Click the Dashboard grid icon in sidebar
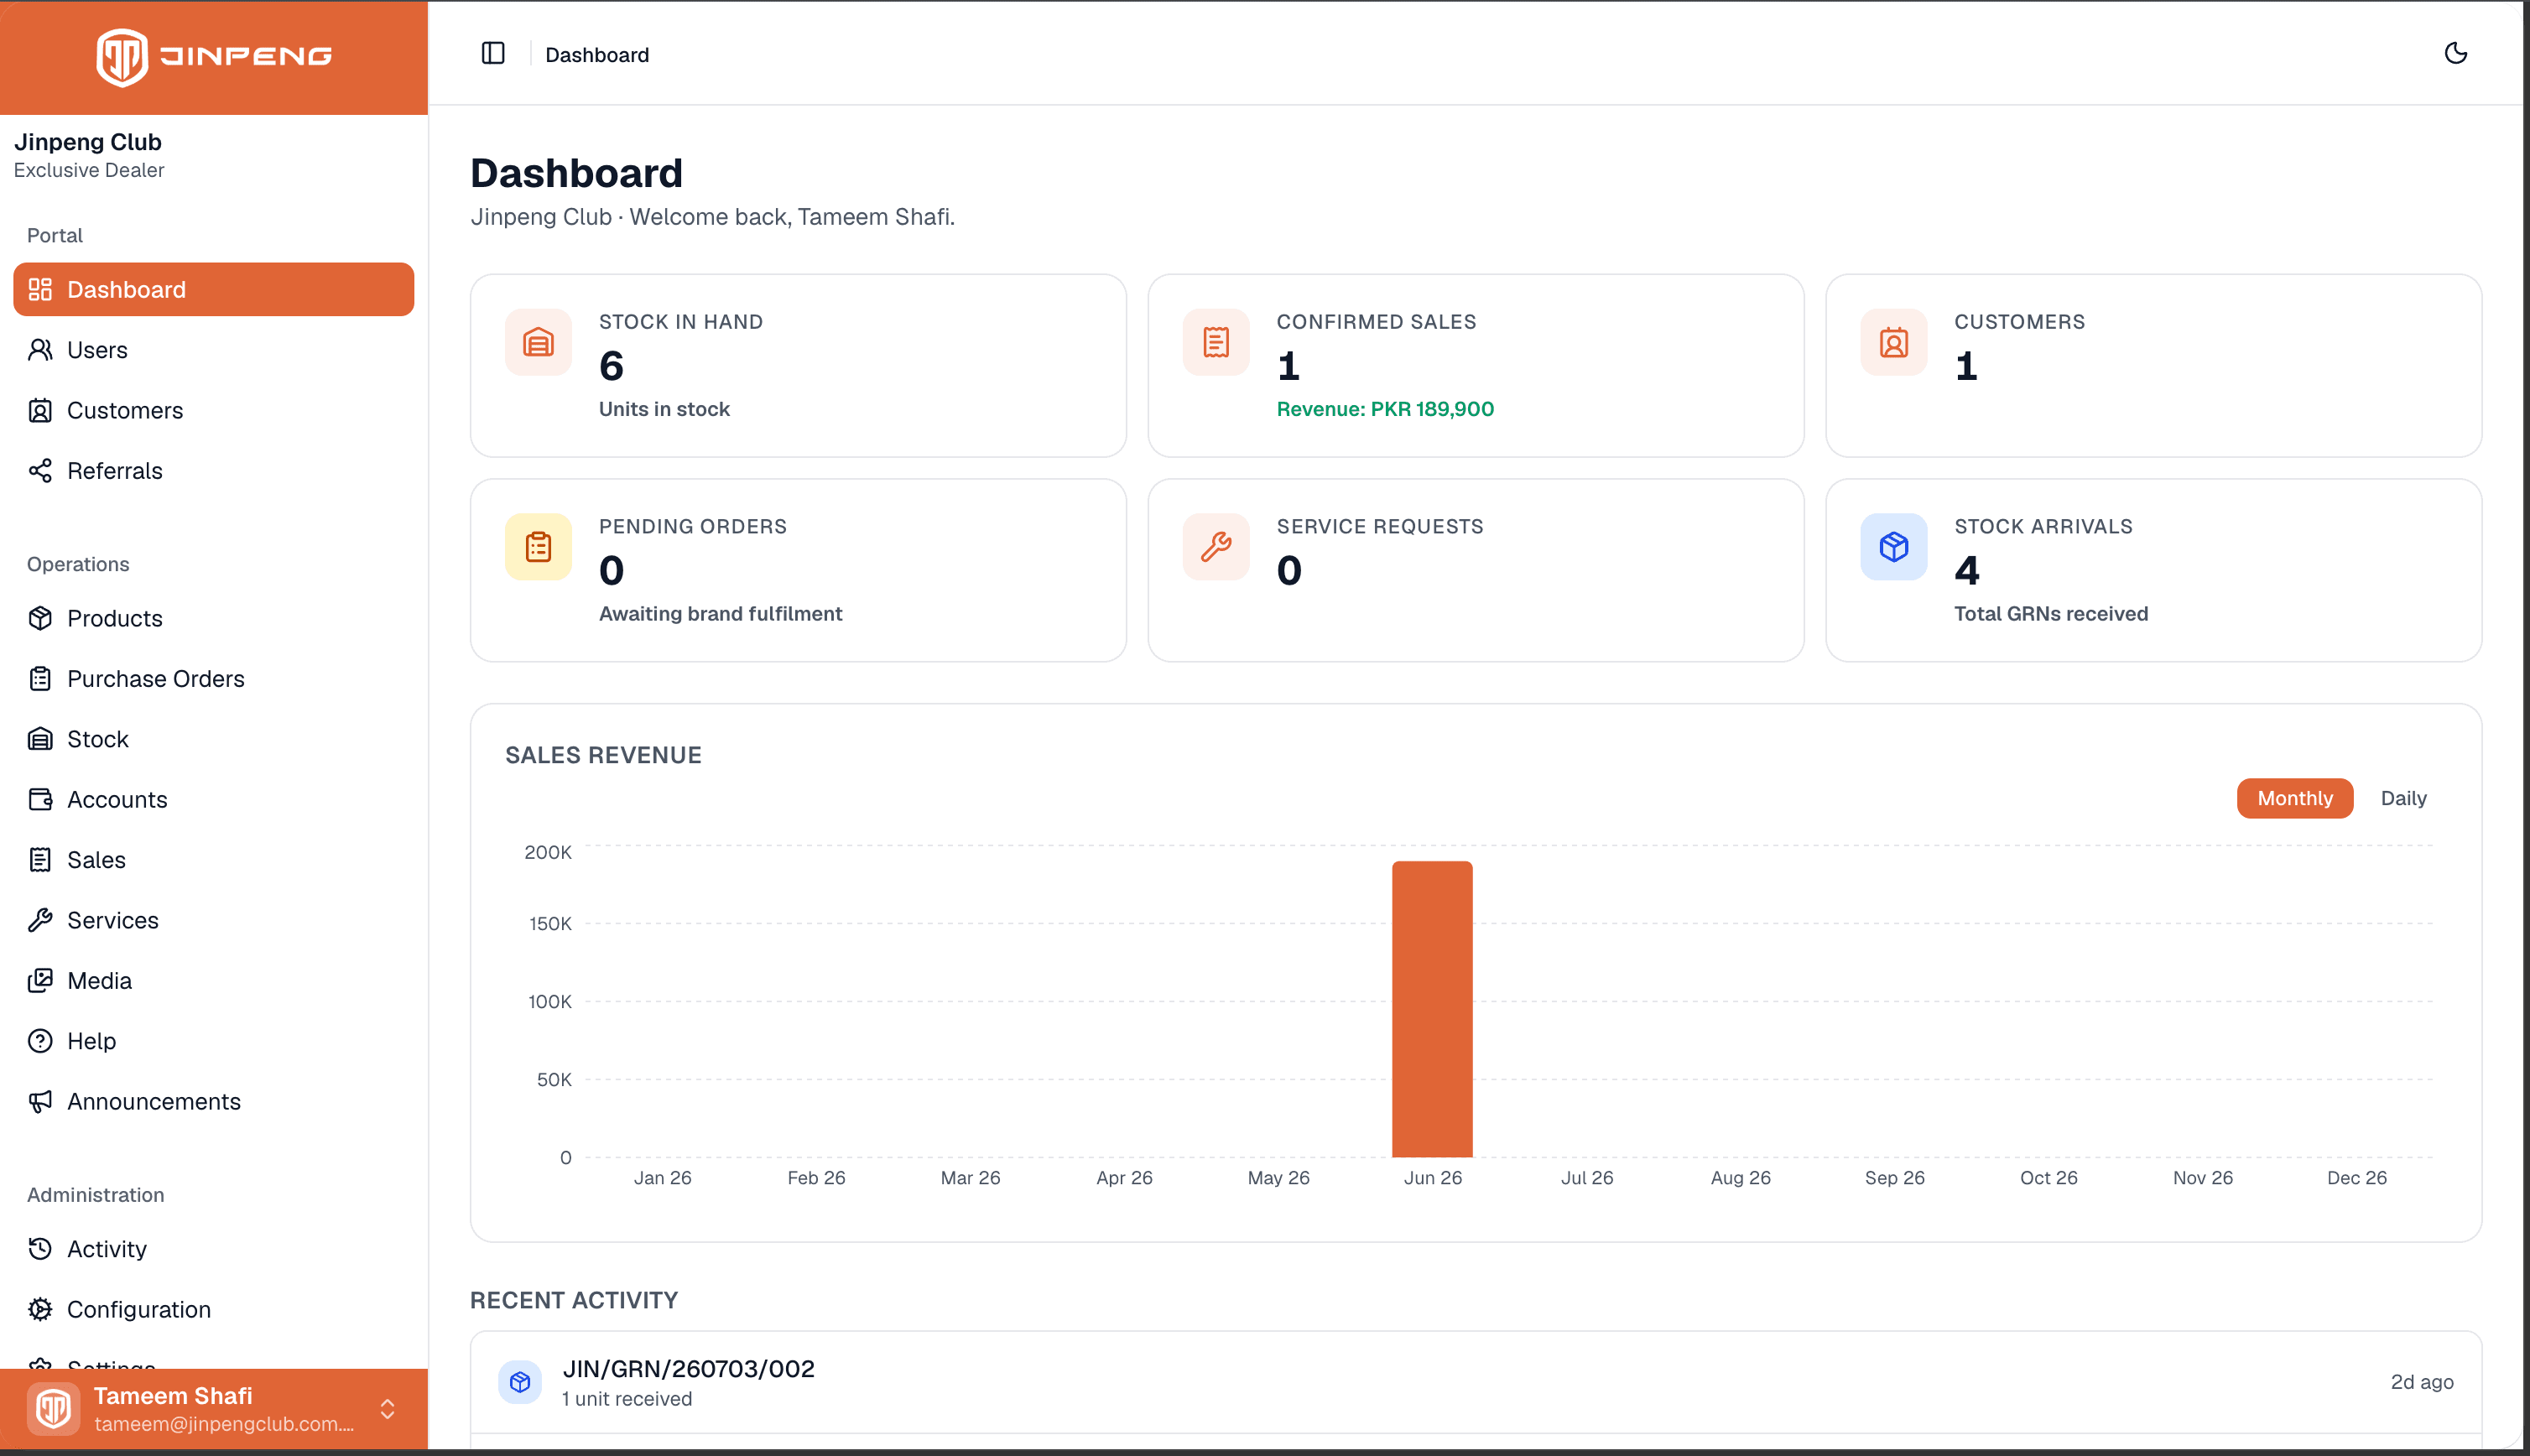 (x=40, y=290)
